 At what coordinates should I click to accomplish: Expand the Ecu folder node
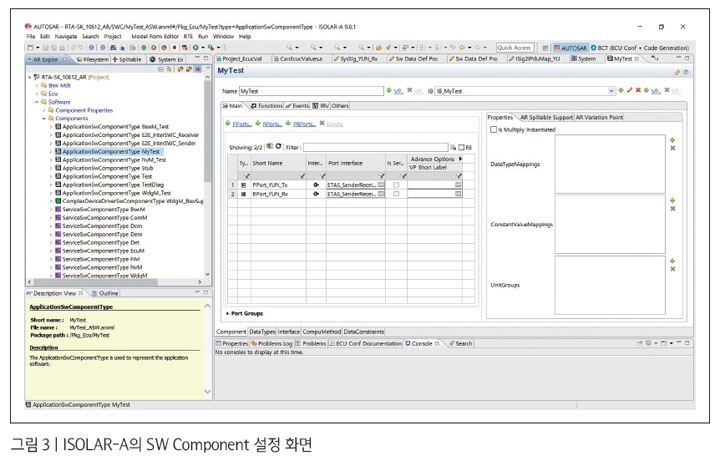click(38, 94)
